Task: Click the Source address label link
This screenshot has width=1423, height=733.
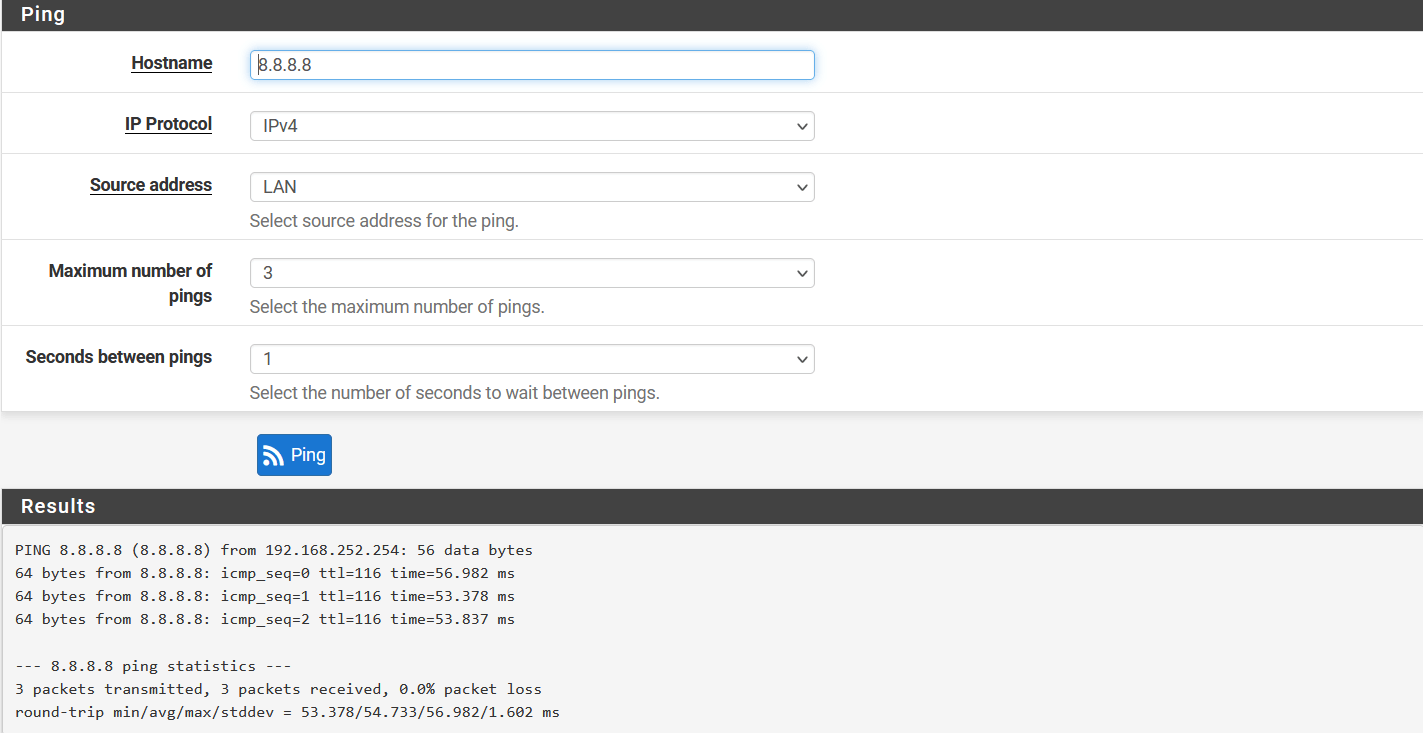Action: [151, 185]
